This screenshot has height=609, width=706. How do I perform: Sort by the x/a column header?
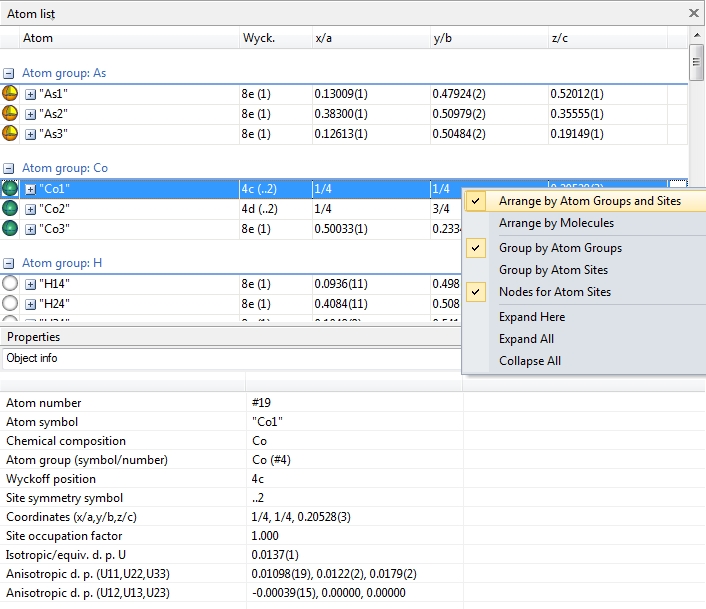pos(324,38)
